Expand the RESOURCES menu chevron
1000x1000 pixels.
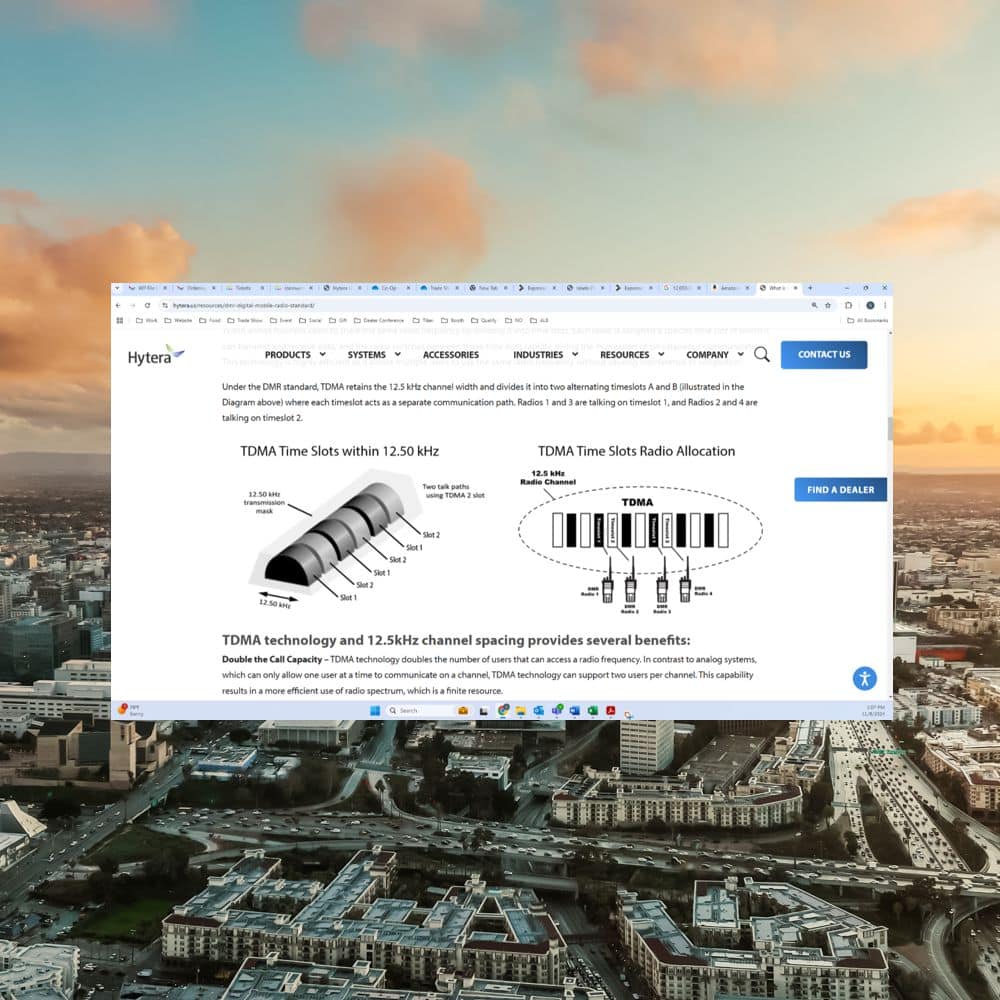[x=661, y=355]
